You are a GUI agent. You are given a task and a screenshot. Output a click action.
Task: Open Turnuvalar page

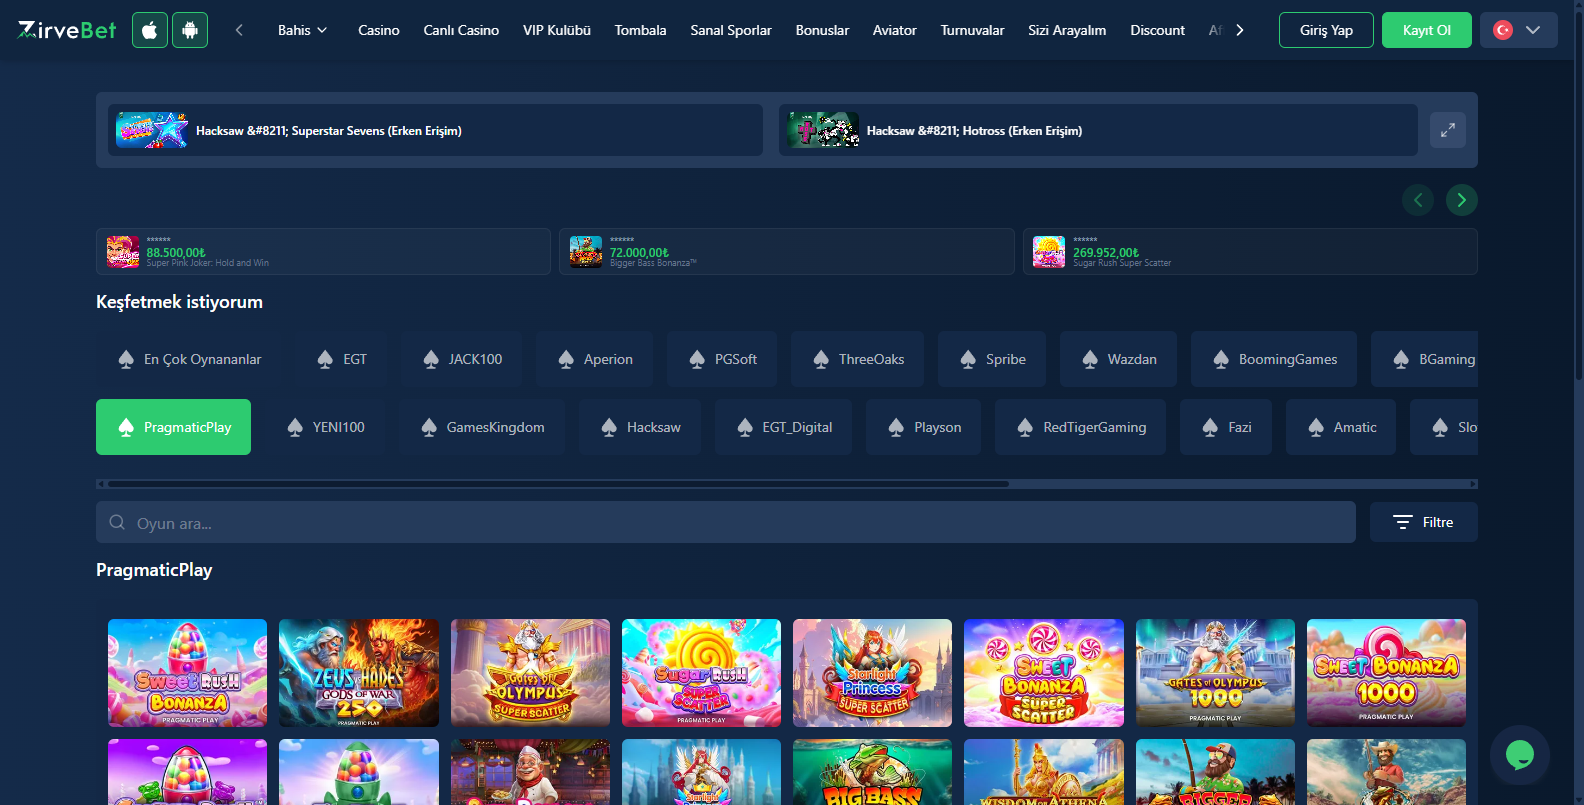click(x=972, y=30)
